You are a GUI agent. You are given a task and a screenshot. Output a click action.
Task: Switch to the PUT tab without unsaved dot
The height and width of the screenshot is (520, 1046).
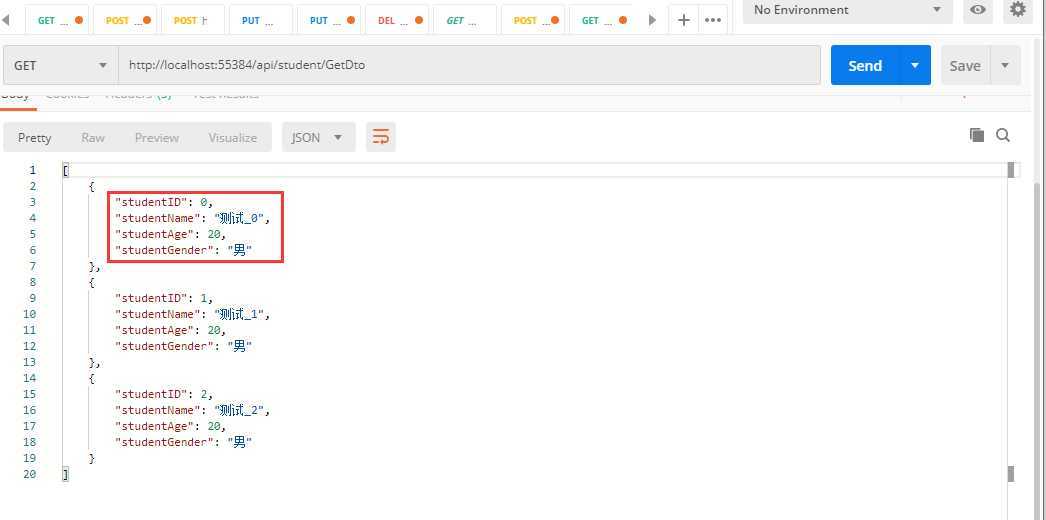click(260, 20)
